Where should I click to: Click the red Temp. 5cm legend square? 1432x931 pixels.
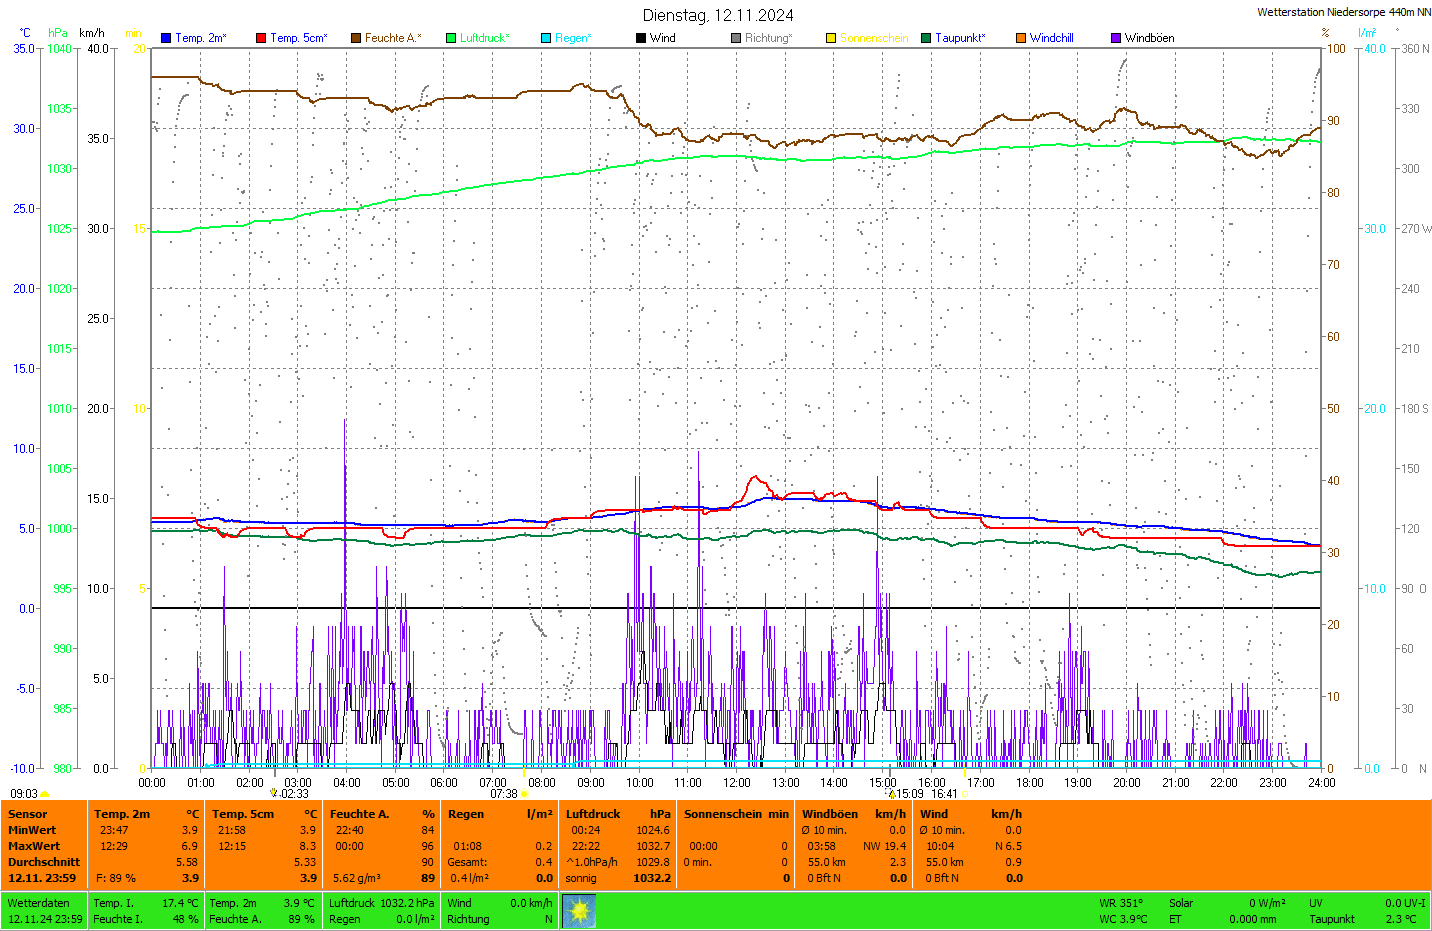pyautogui.click(x=261, y=38)
